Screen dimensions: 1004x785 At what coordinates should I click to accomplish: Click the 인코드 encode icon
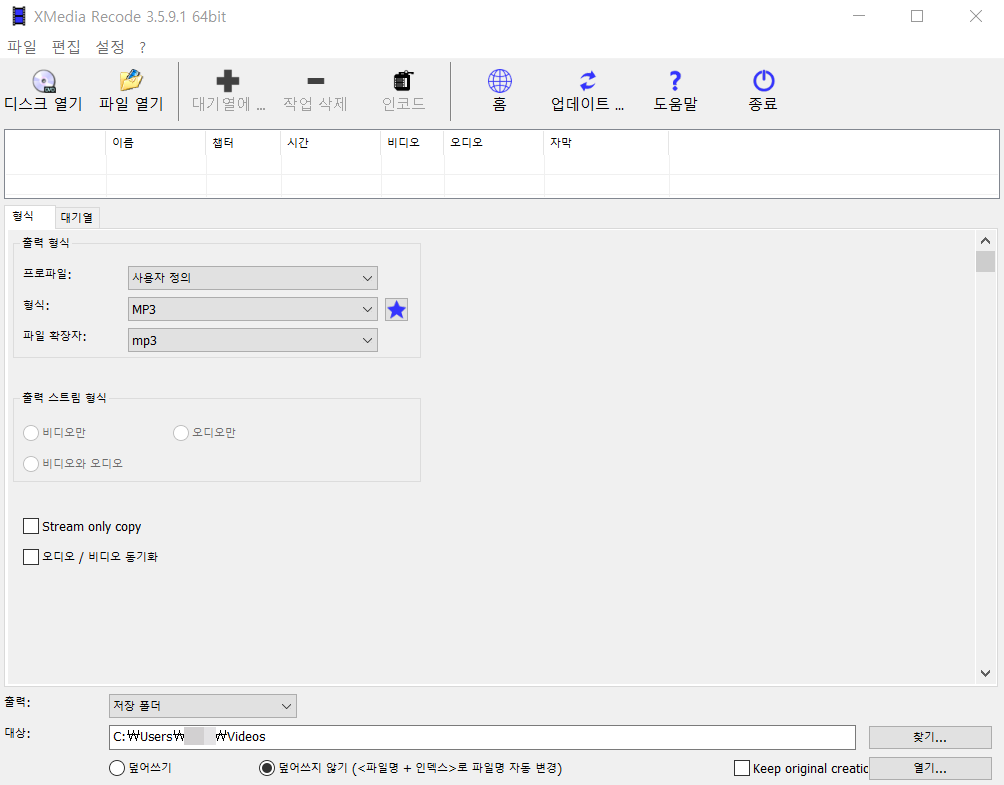click(403, 81)
